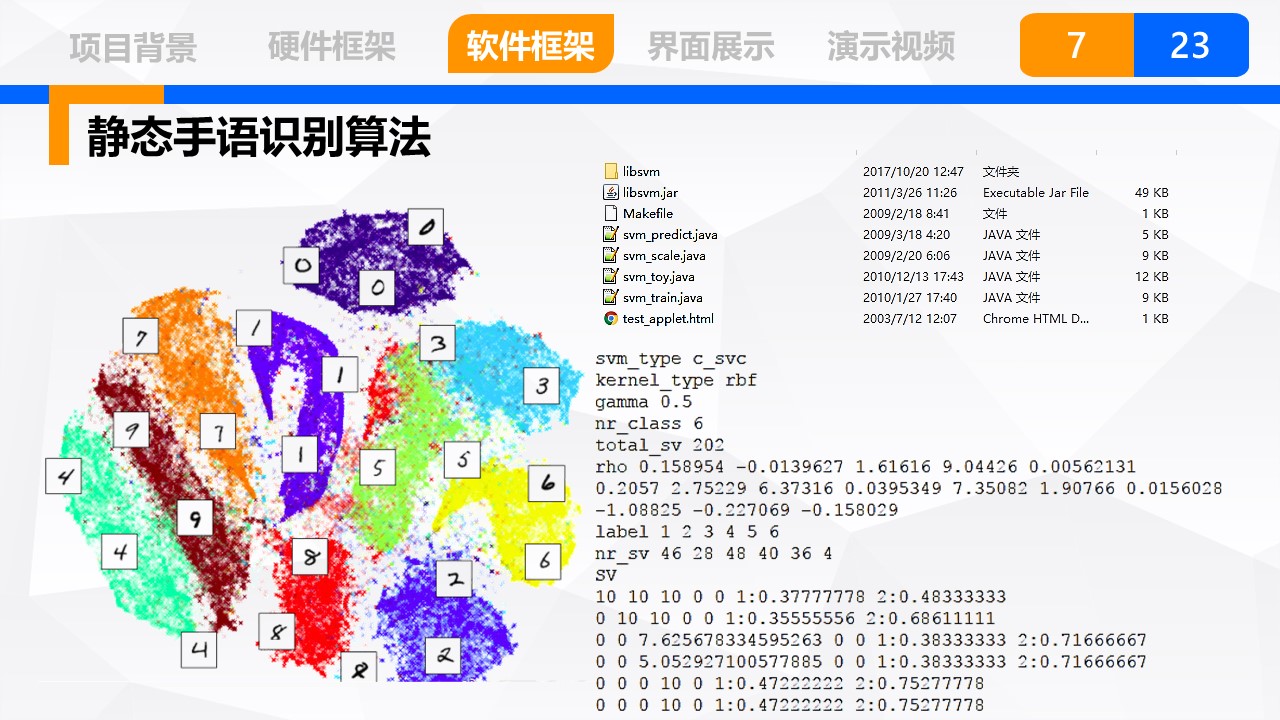Click the orange page number 7
This screenshot has width=1280, height=720.
click(x=1076, y=45)
